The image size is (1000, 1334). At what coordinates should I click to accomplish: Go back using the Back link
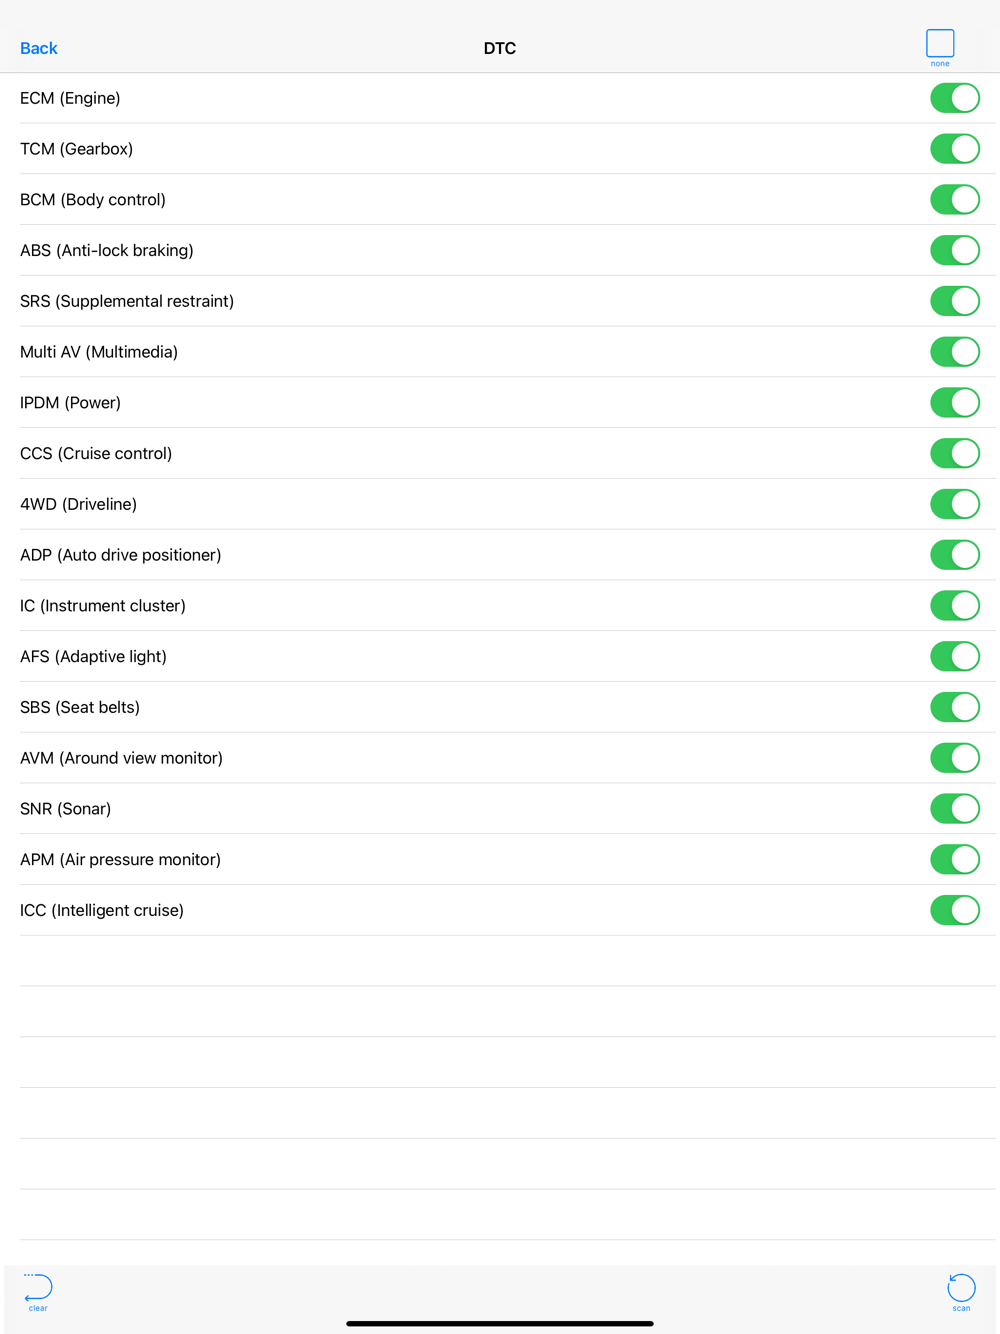[39, 48]
